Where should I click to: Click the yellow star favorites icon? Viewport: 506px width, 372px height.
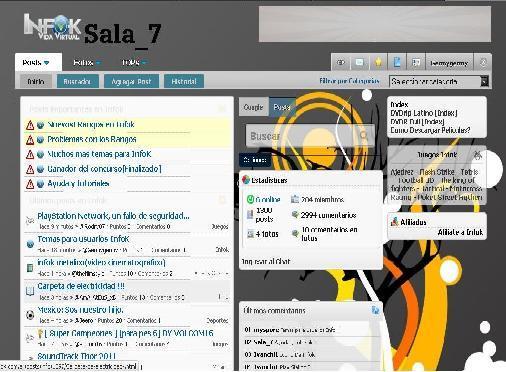378,62
